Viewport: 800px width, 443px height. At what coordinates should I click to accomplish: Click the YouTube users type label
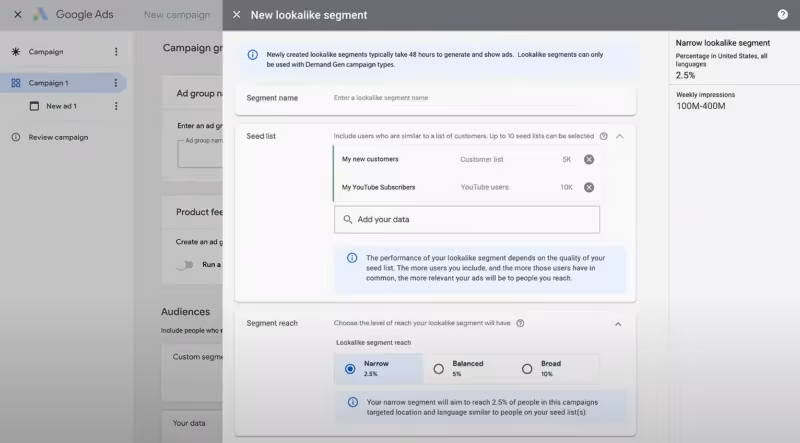[x=485, y=187]
